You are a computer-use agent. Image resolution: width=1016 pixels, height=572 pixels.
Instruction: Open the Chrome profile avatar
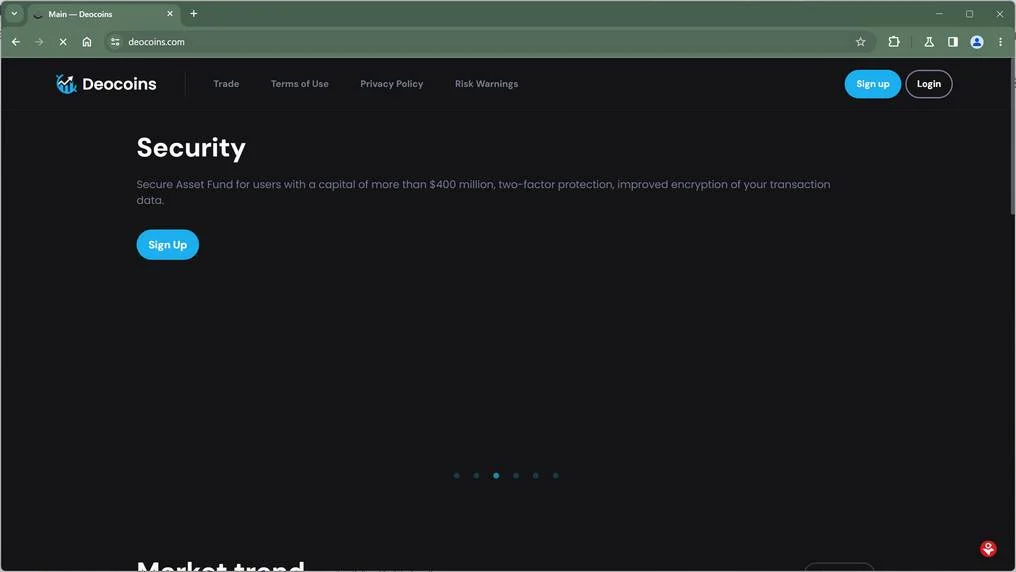coord(976,41)
